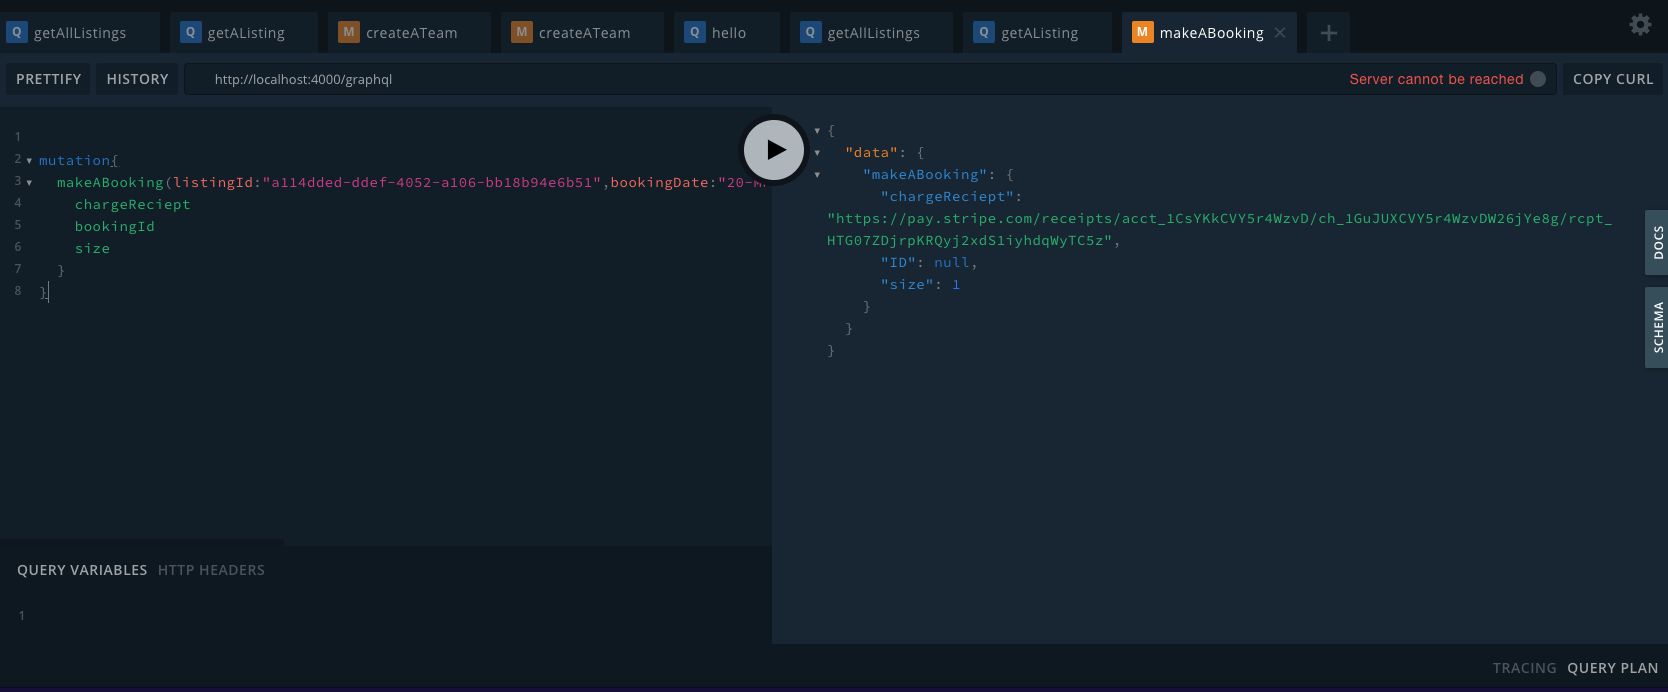Click the Q icon on the hello tab

point(694,32)
